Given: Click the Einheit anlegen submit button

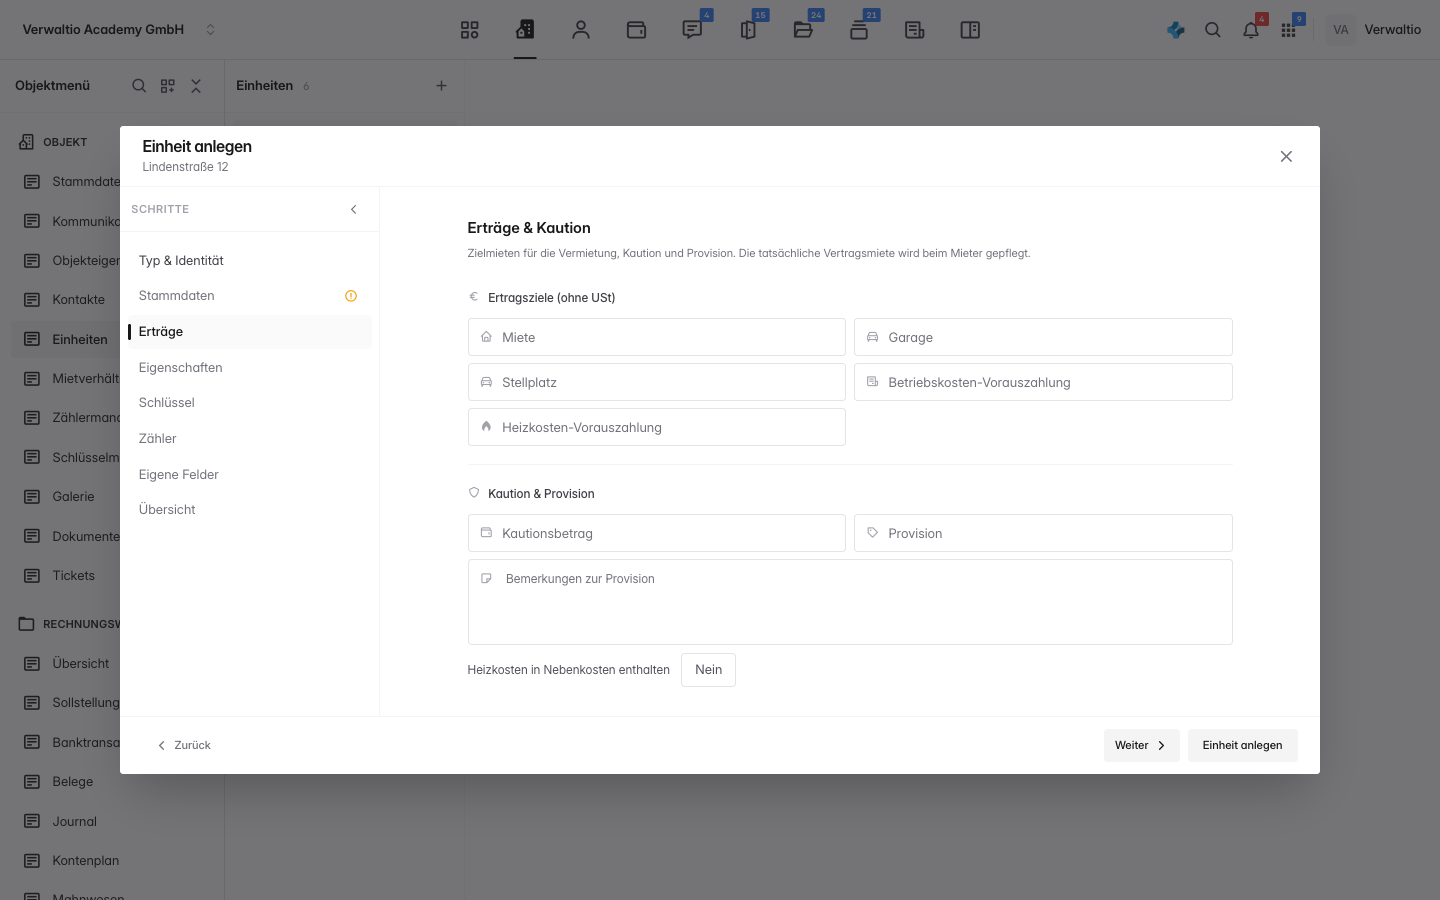Looking at the screenshot, I should click(x=1242, y=745).
